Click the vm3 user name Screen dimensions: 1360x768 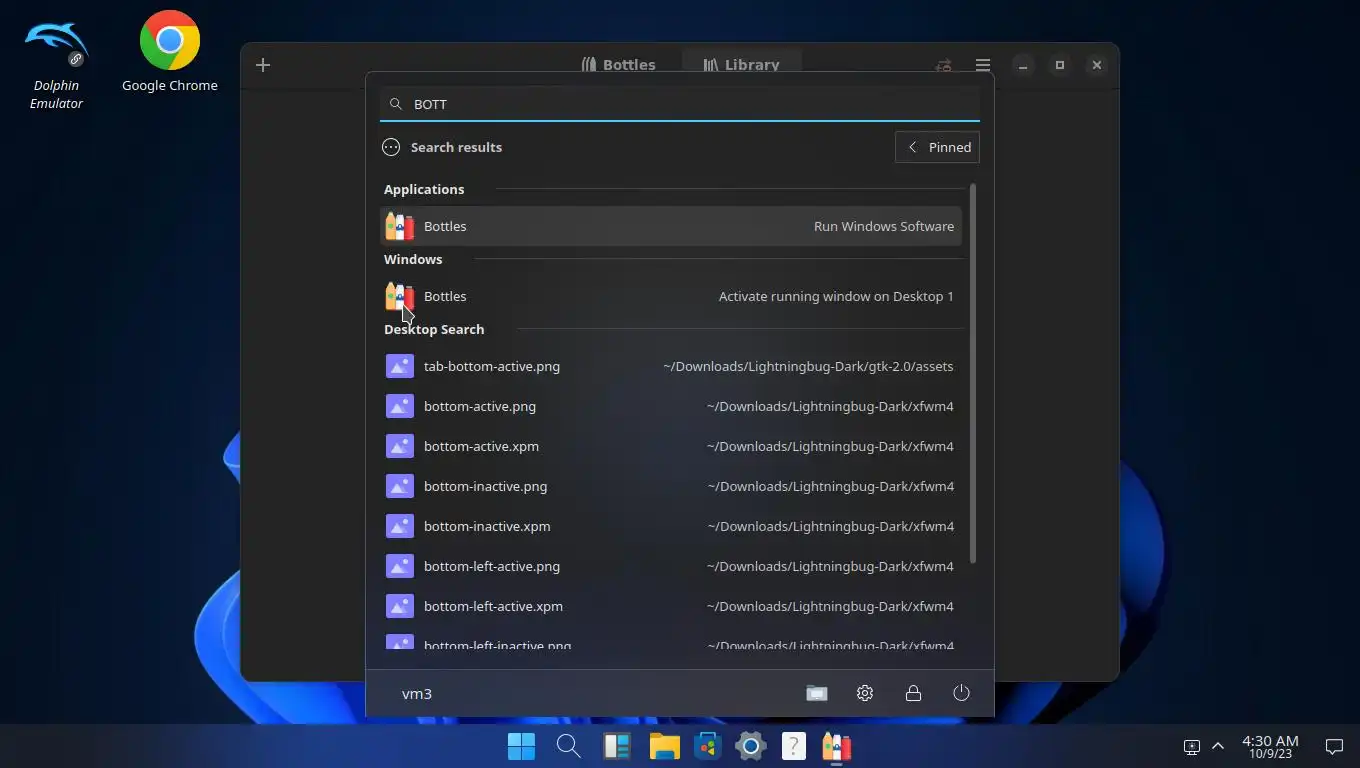[417, 693]
